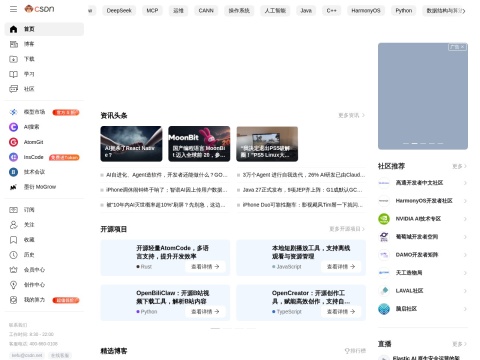Click the 操作系统 topic tag

click(x=239, y=11)
